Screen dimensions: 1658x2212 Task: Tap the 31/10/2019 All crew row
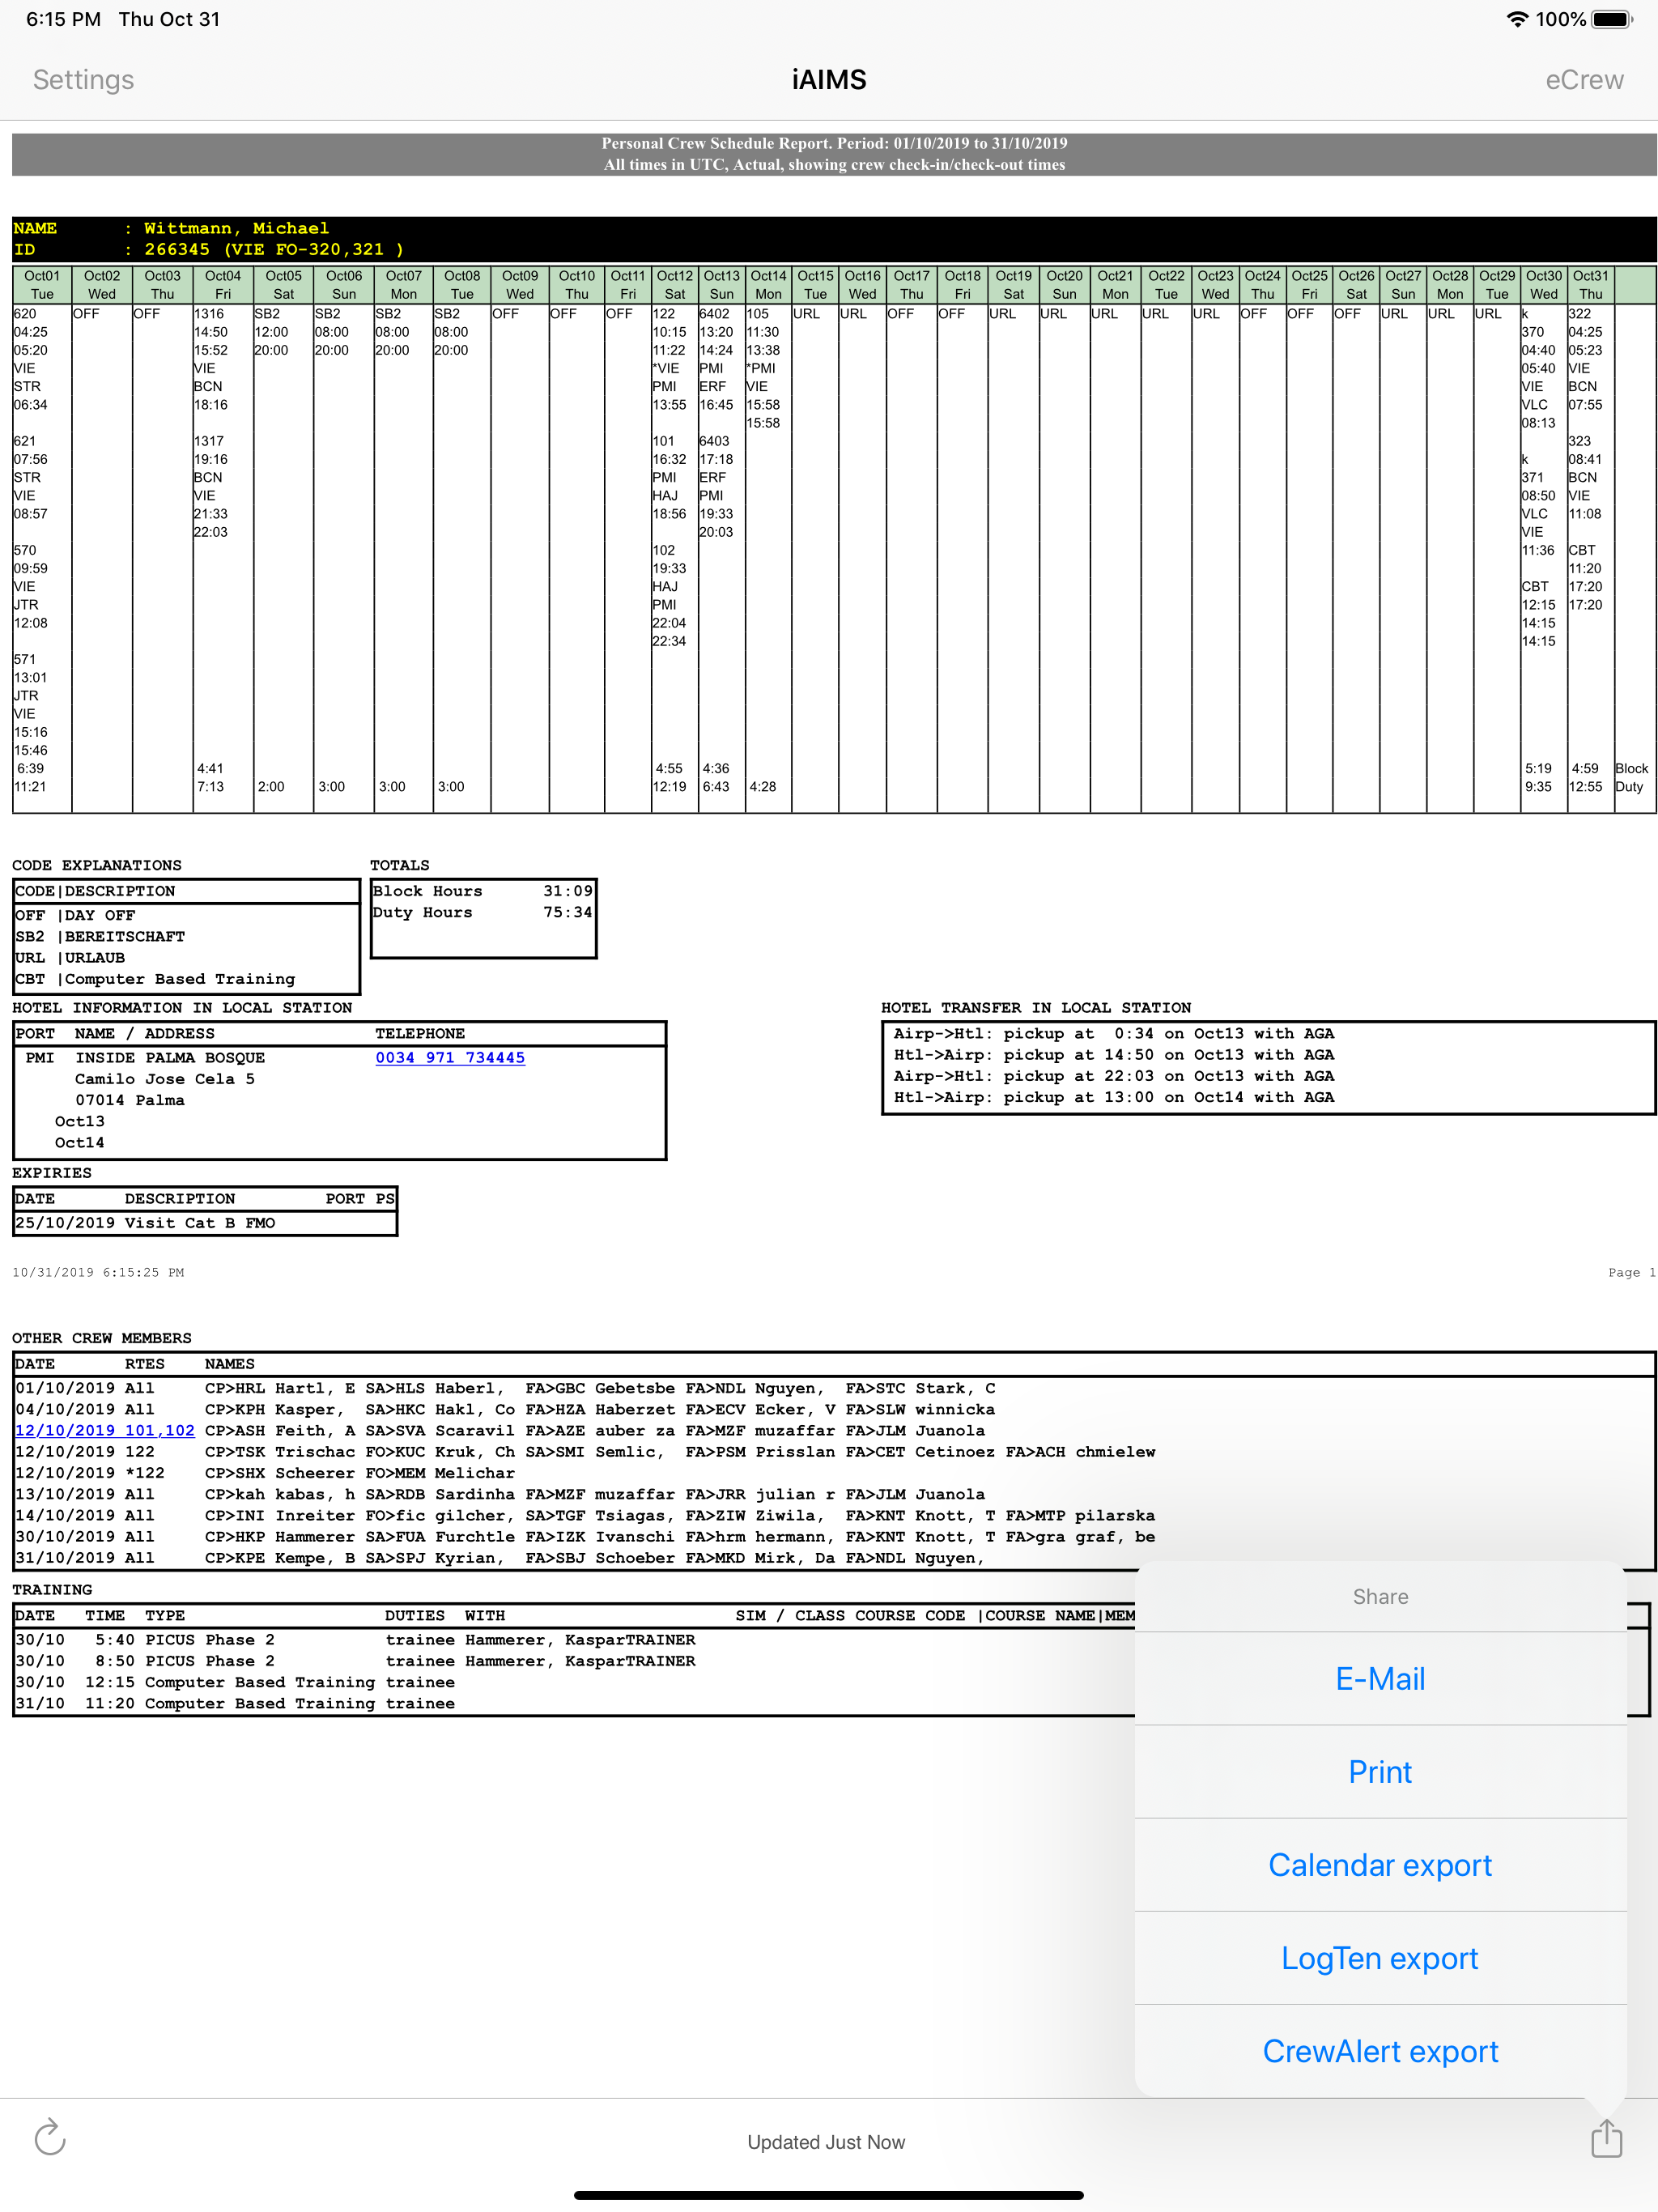[500, 1558]
